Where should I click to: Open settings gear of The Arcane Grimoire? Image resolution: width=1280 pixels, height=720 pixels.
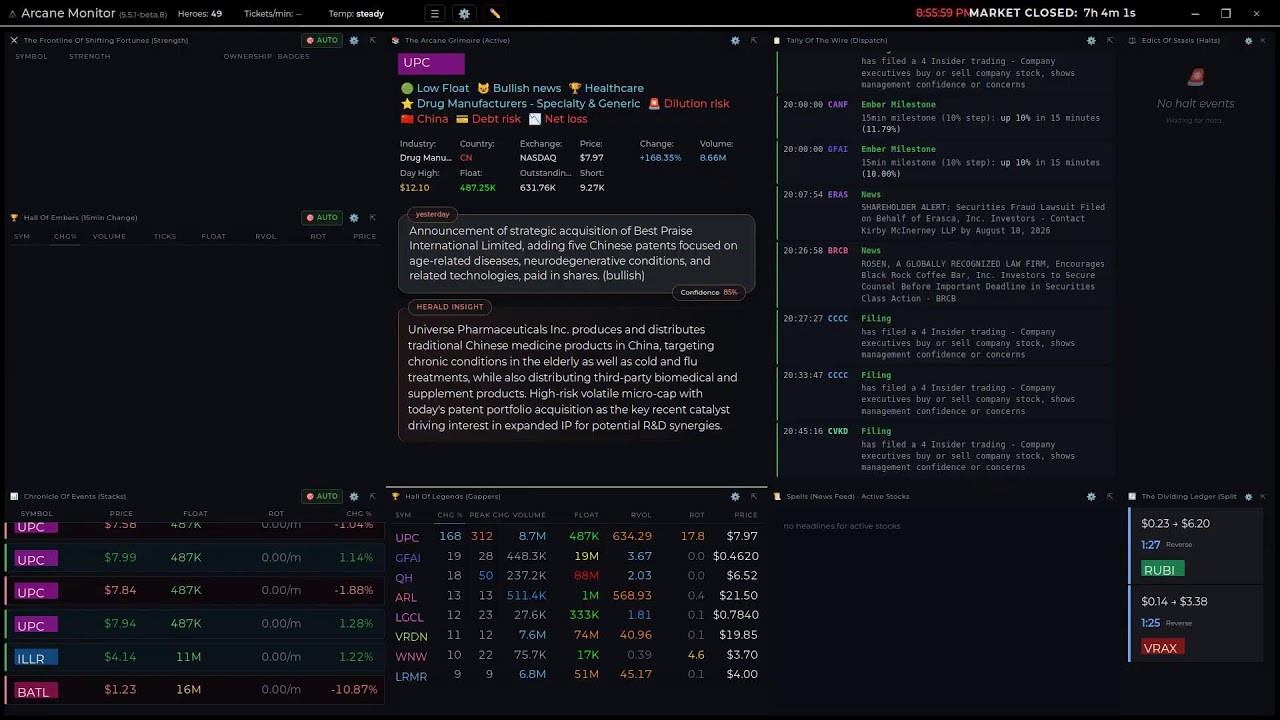(x=735, y=40)
